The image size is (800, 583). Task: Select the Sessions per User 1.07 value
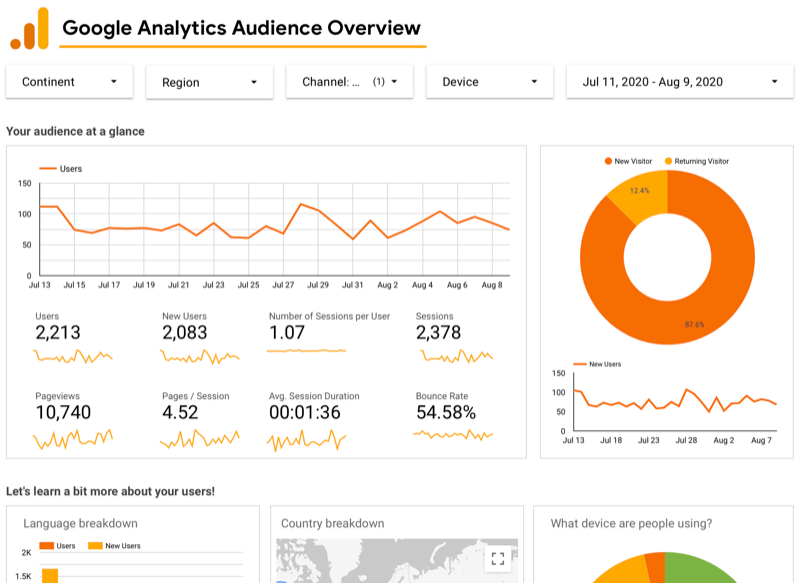[287, 333]
